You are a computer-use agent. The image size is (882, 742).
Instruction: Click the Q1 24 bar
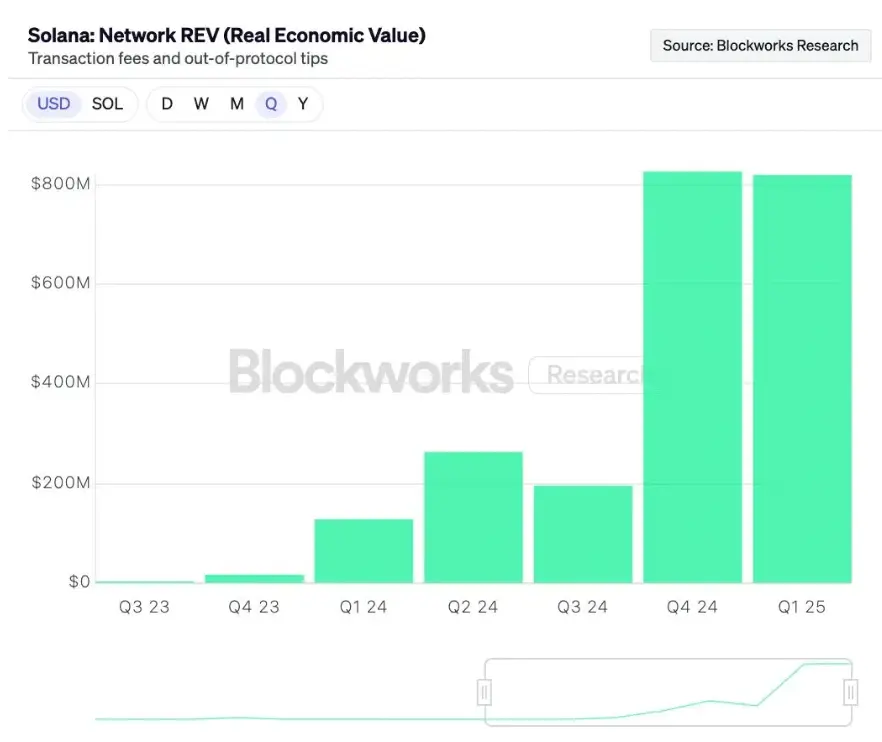pos(363,551)
